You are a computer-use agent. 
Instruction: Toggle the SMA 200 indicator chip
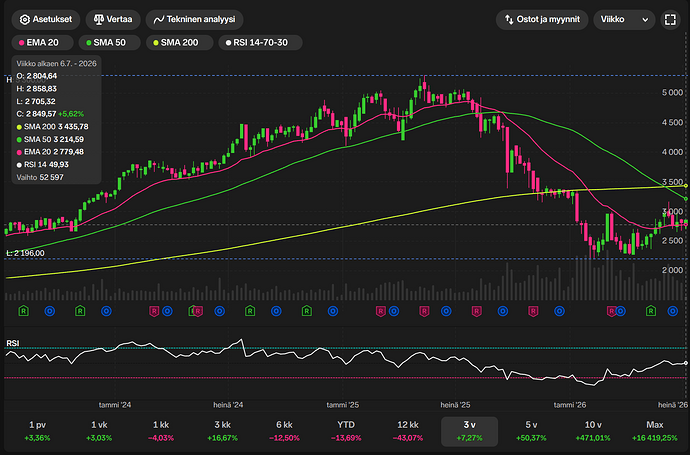pos(180,43)
